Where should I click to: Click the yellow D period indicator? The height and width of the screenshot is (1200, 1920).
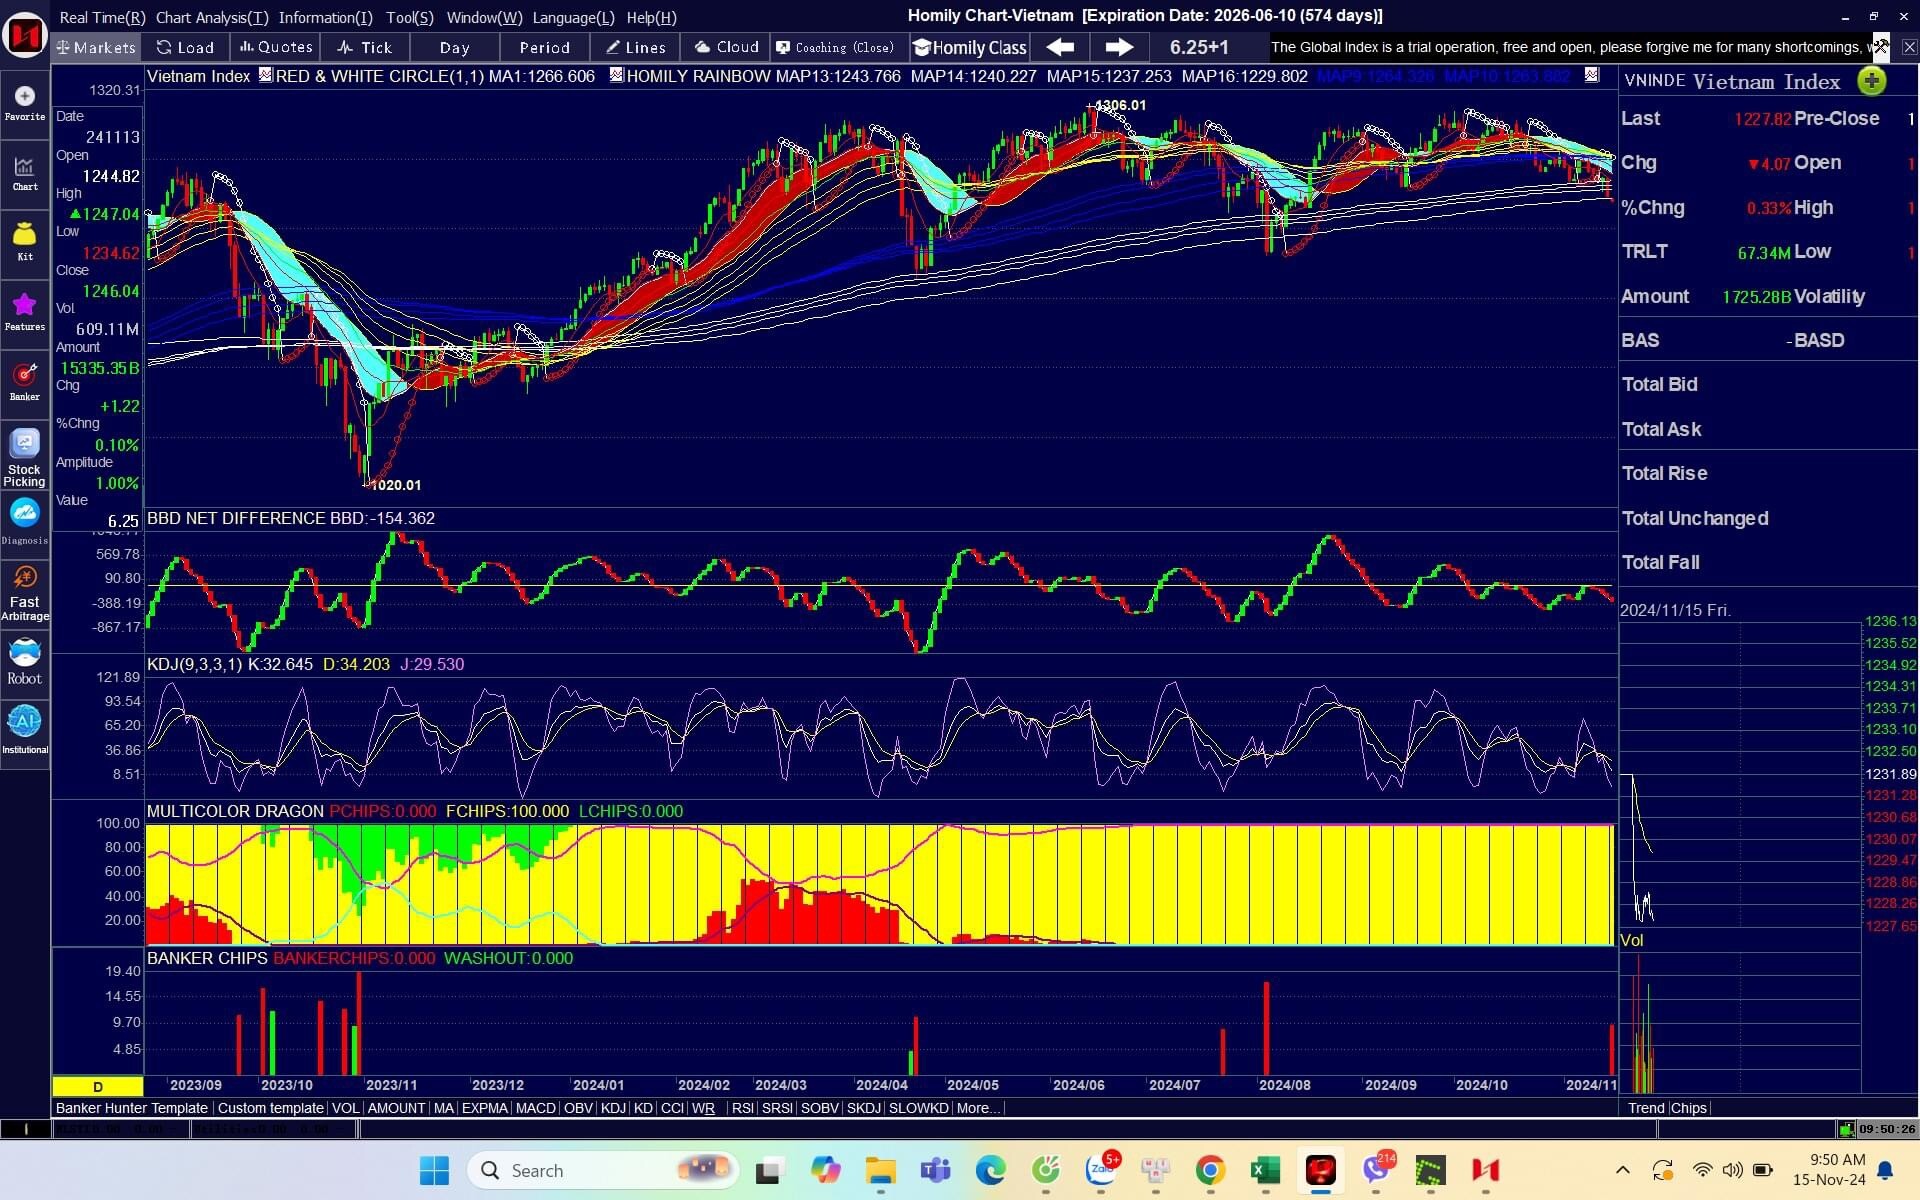(x=98, y=1086)
